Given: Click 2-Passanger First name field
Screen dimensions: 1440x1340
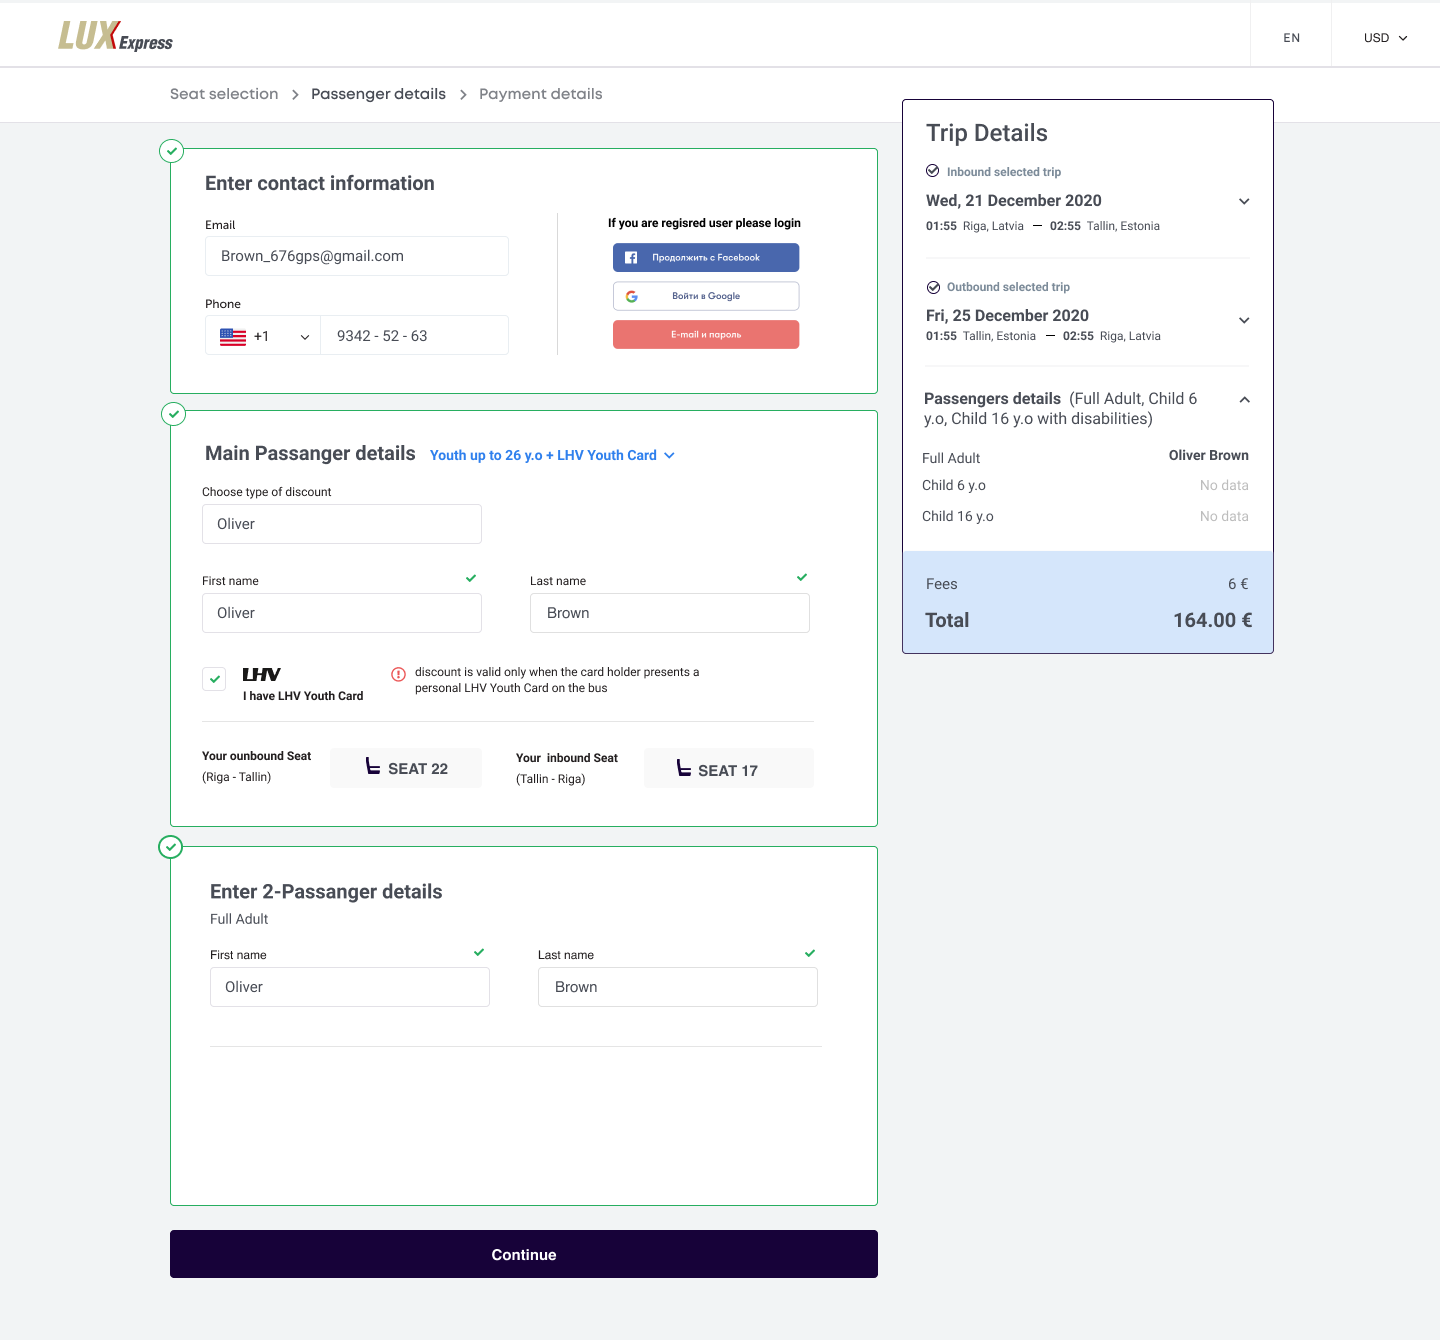Looking at the screenshot, I should pyautogui.click(x=350, y=987).
